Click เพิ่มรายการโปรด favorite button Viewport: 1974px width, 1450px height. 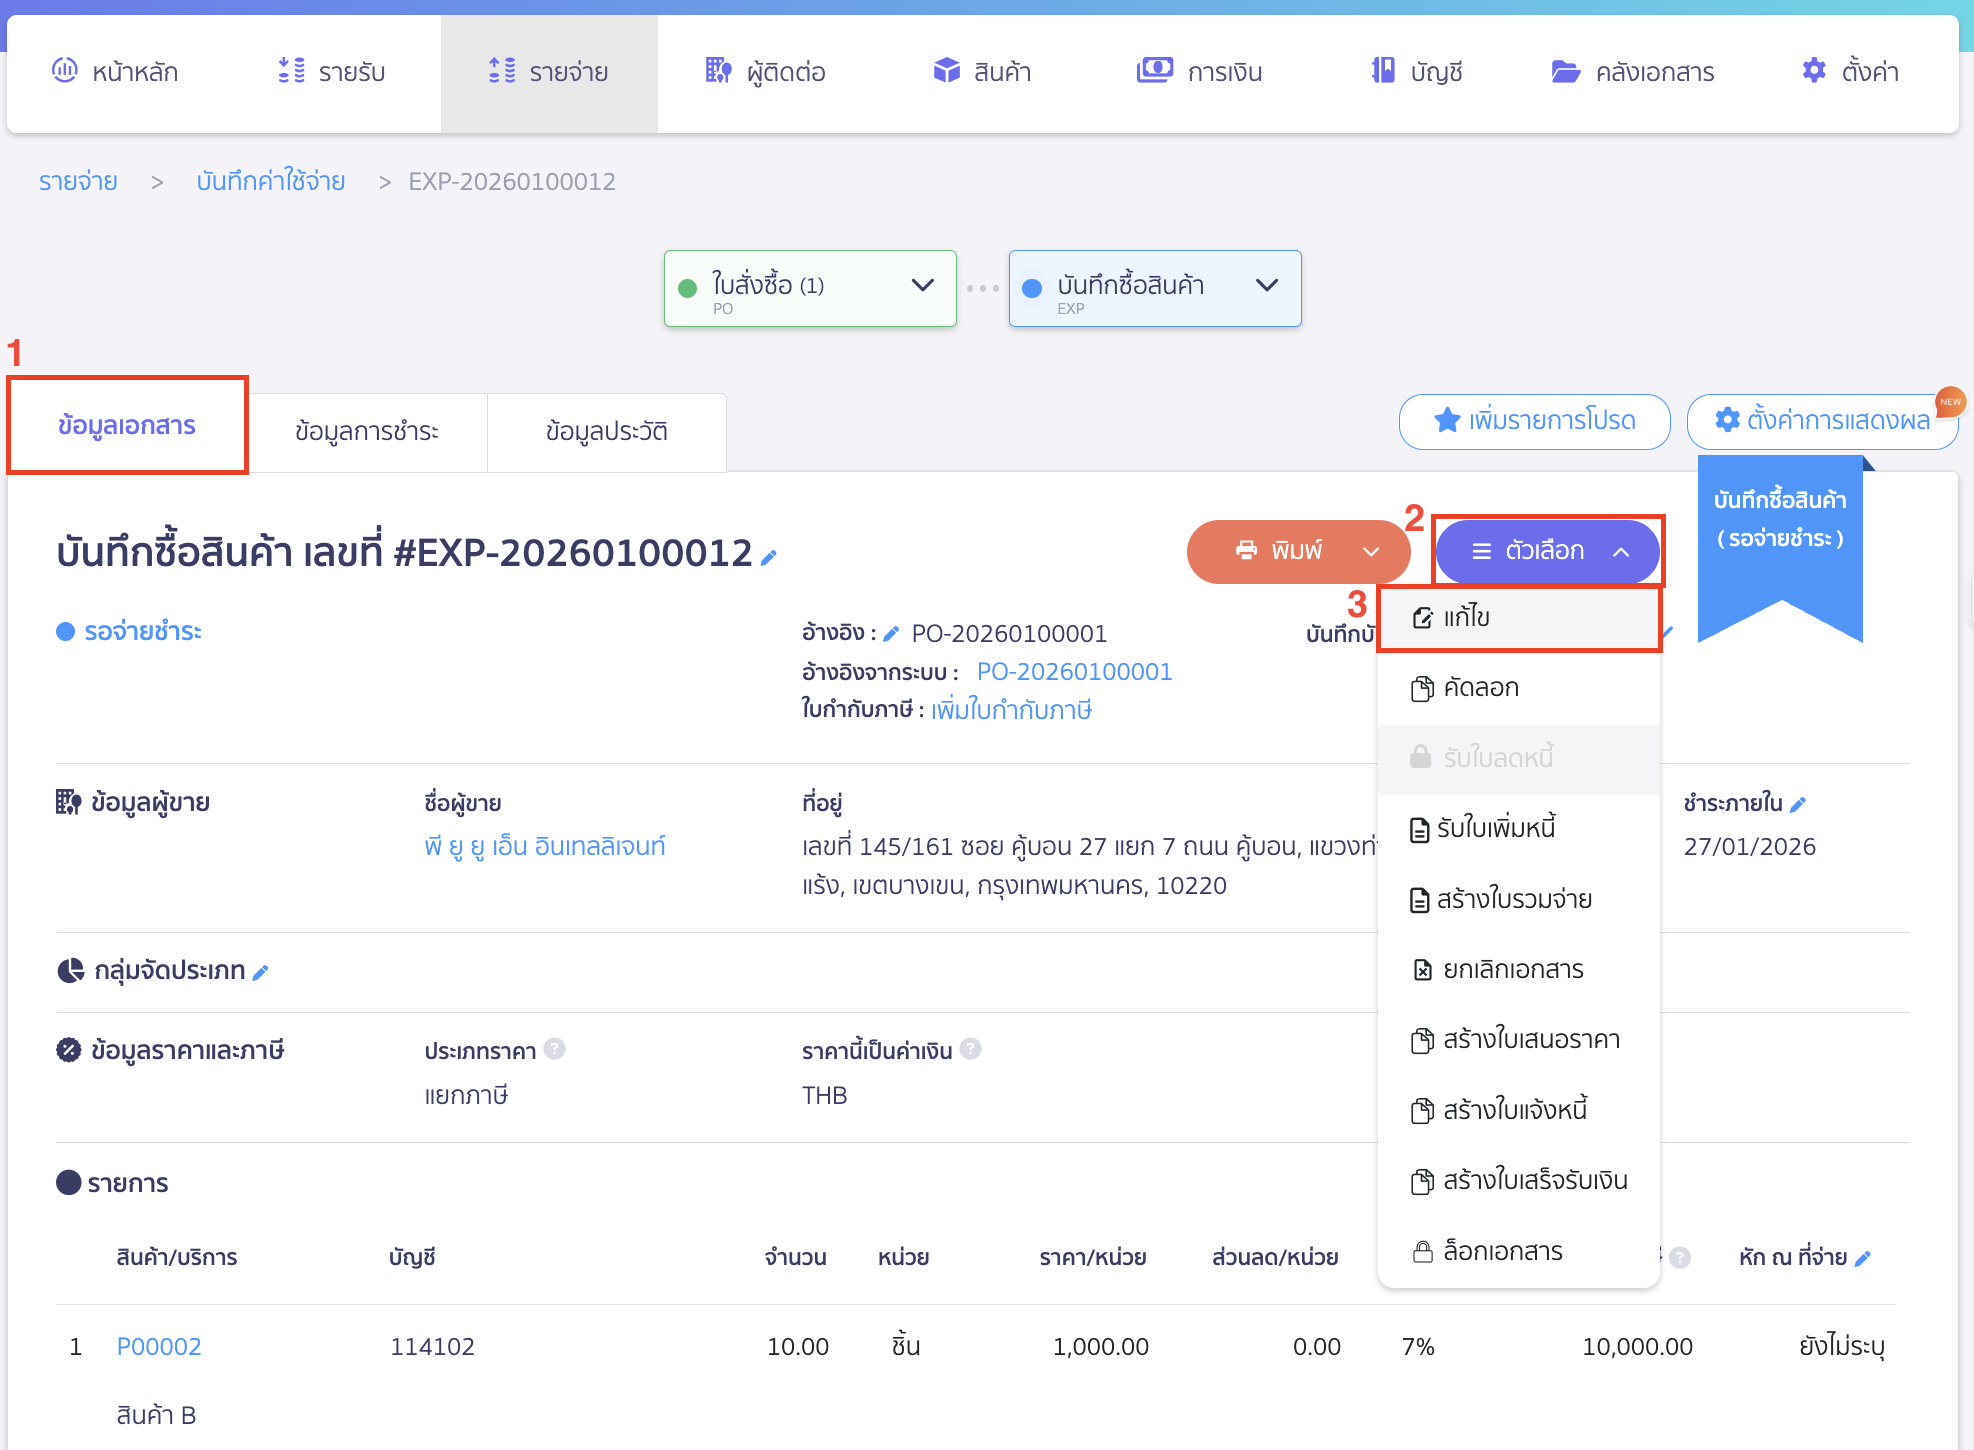tap(1534, 421)
